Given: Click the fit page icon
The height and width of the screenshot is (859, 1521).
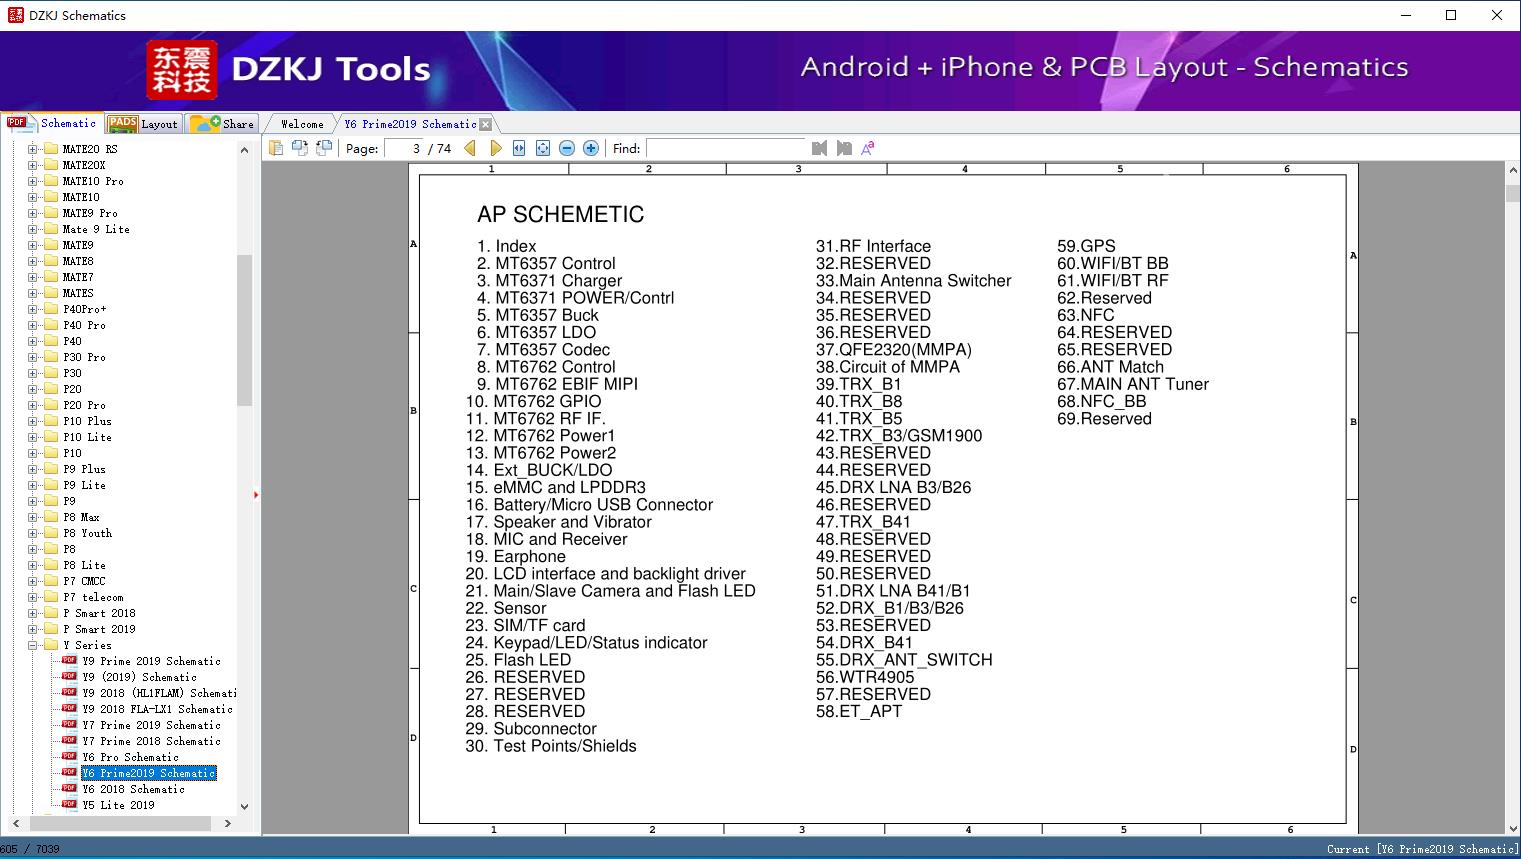Looking at the screenshot, I should coord(543,148).
